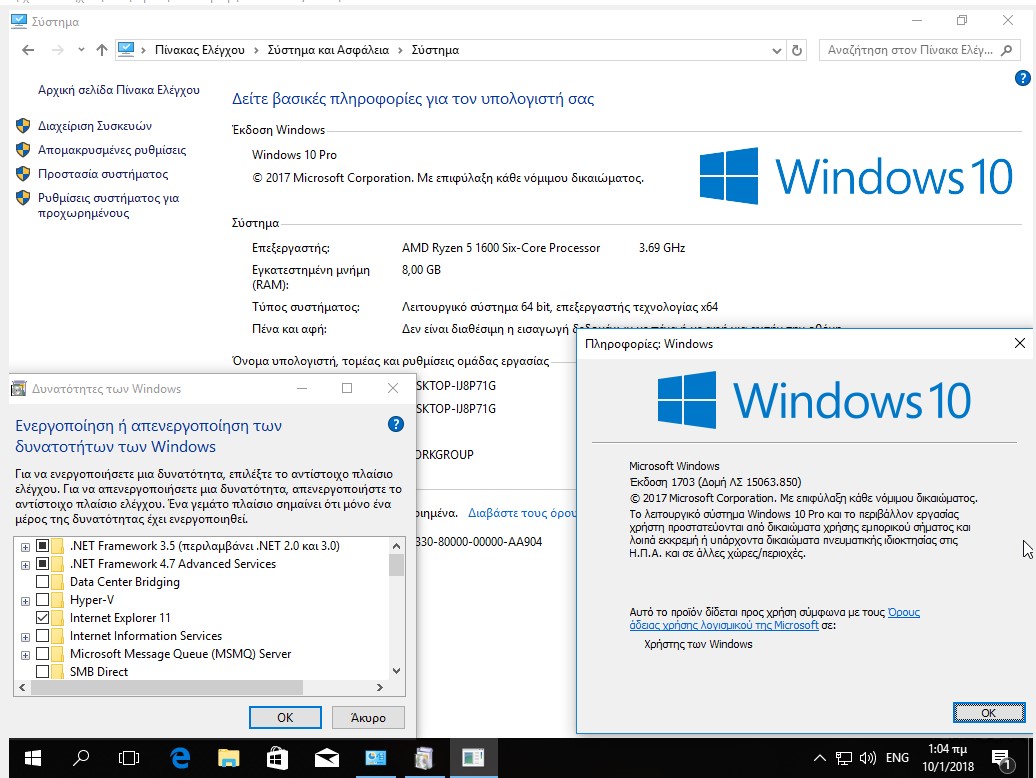The width and height of the screenshot is (1036, 778).
Task: Click OK in Πληροφορίες: Windows dialog
Action: pyautogui.click(x=988, y=713)
